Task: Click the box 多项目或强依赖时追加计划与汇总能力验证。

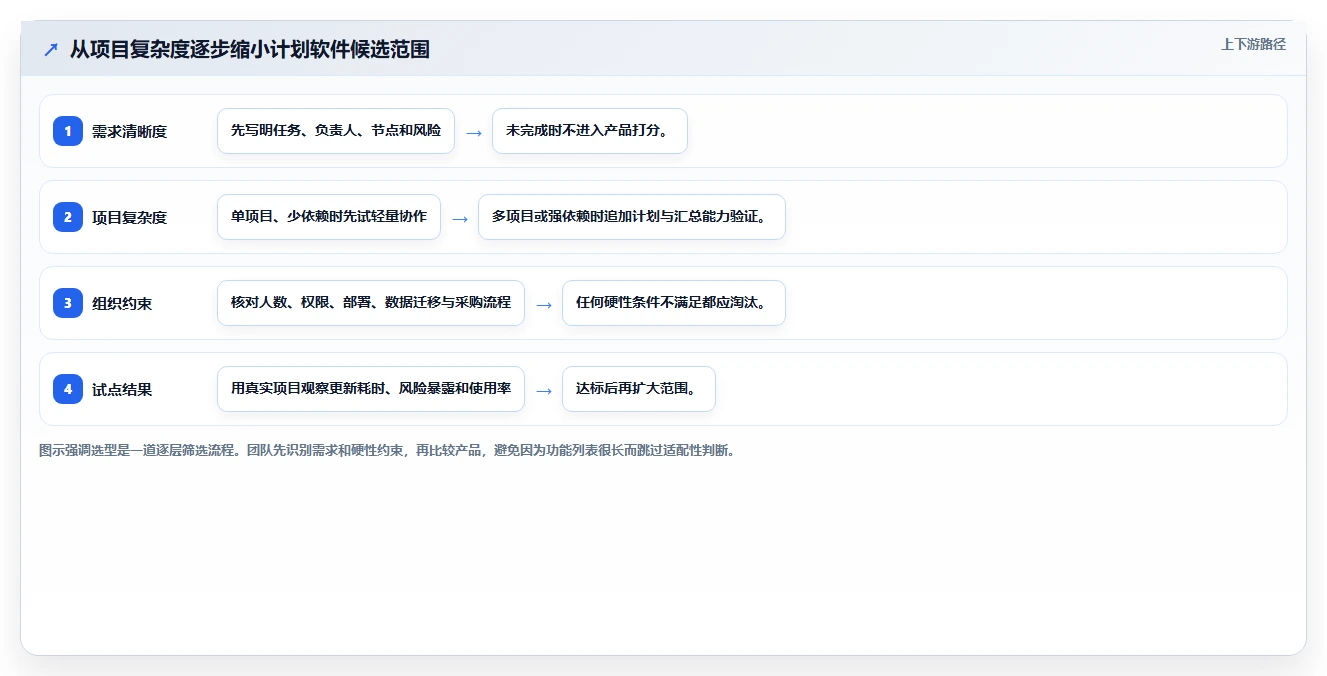Action: 632,217
